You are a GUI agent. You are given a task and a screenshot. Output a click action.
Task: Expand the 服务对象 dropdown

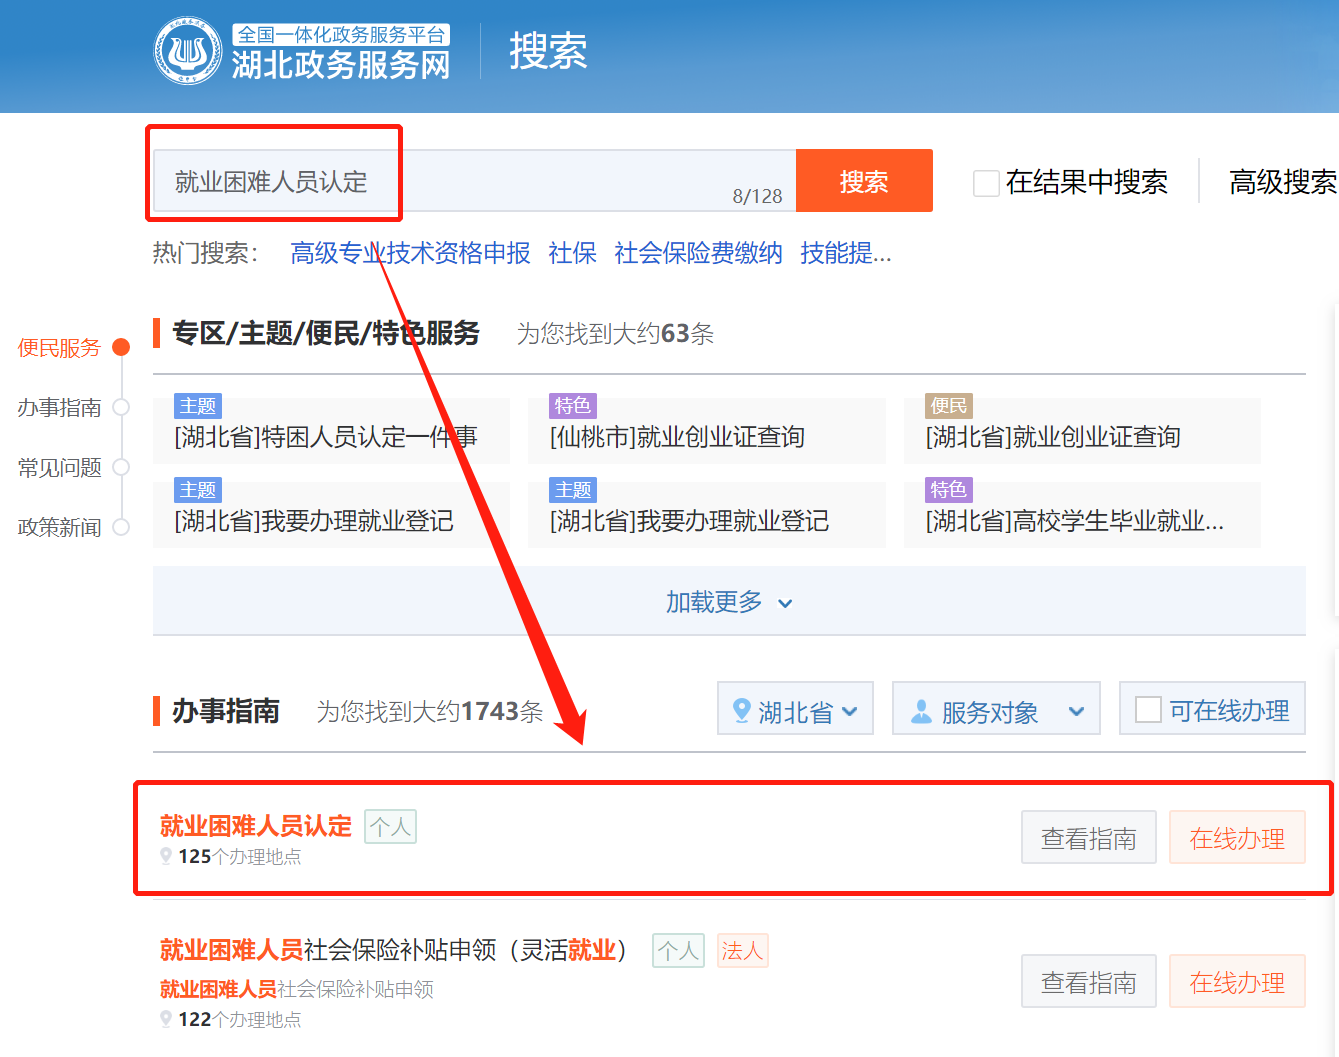(995, 709)
